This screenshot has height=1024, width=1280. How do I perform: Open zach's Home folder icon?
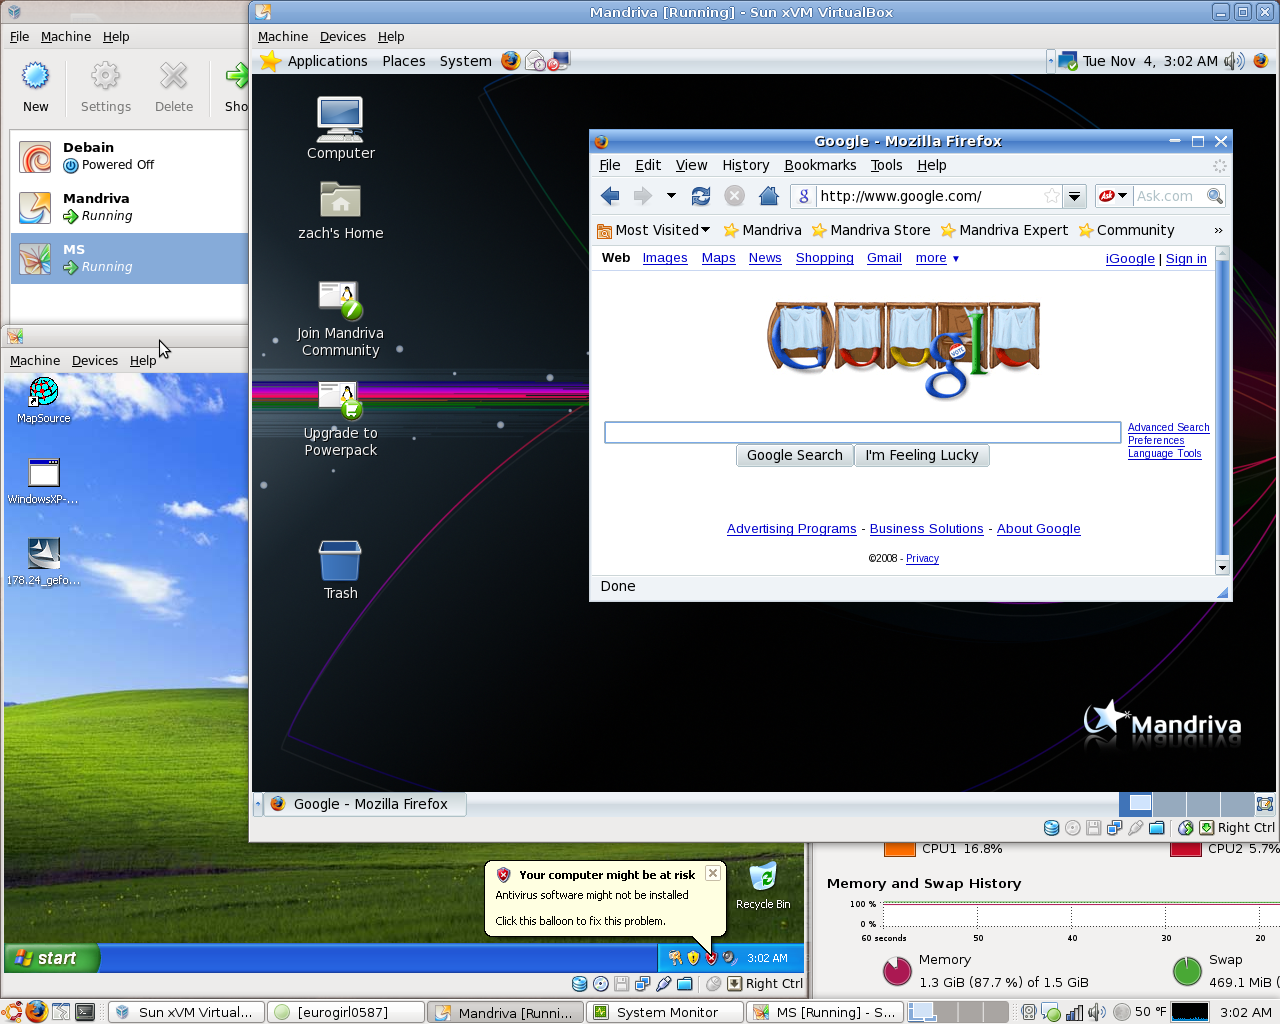coord(340,200)
